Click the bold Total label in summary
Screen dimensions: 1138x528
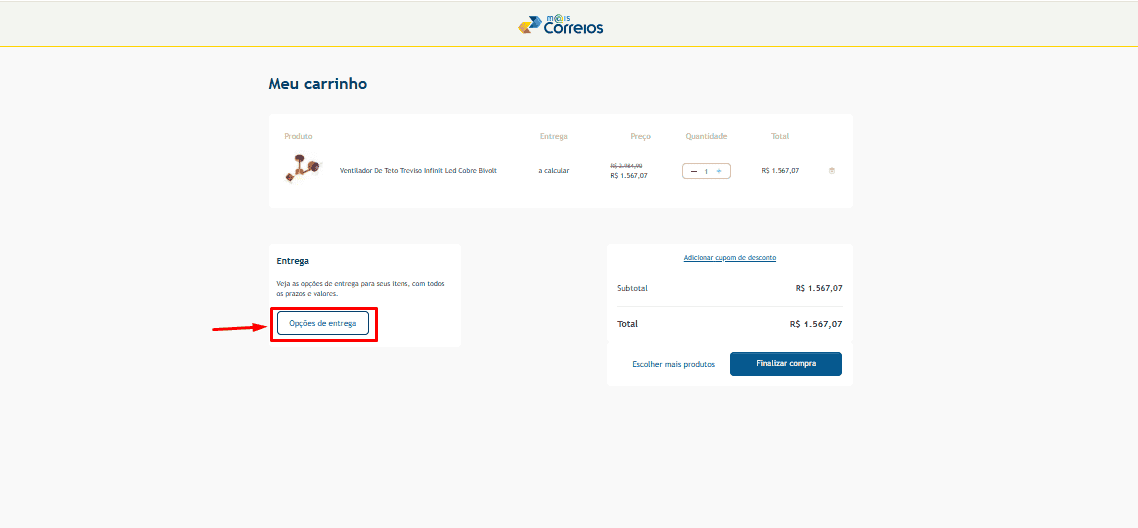click(x=627, y=324)
